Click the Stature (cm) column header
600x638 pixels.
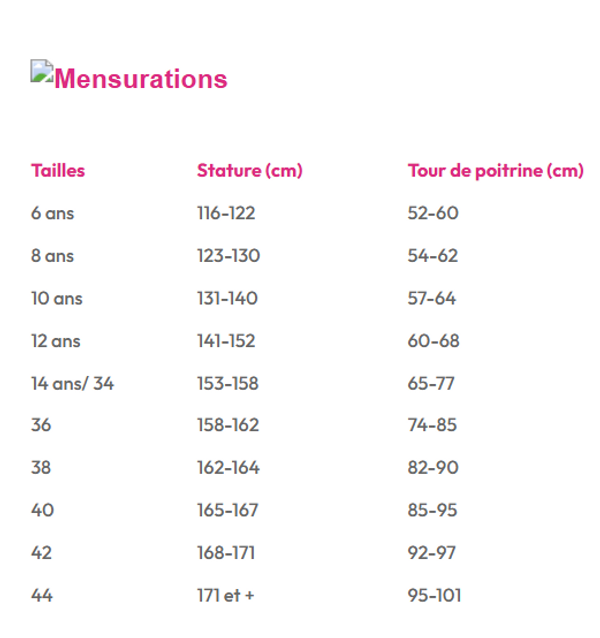tap(249, 170)
